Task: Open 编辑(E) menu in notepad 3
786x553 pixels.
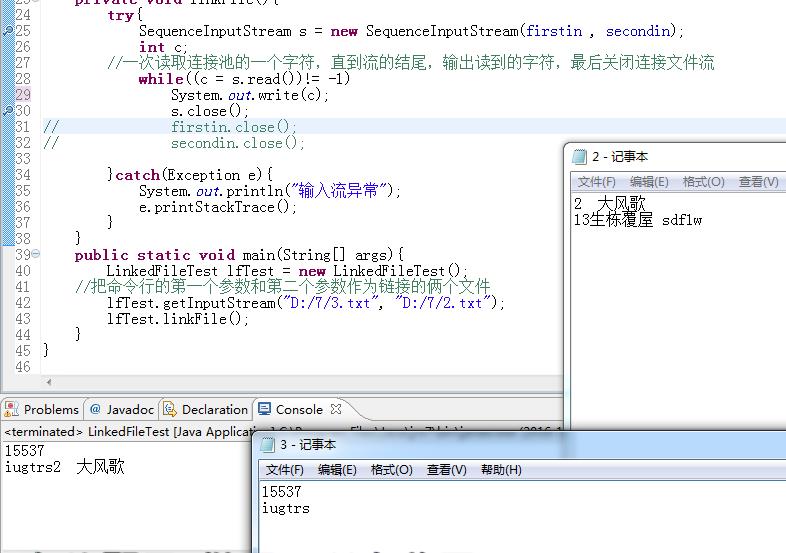Action: point(337,469)
